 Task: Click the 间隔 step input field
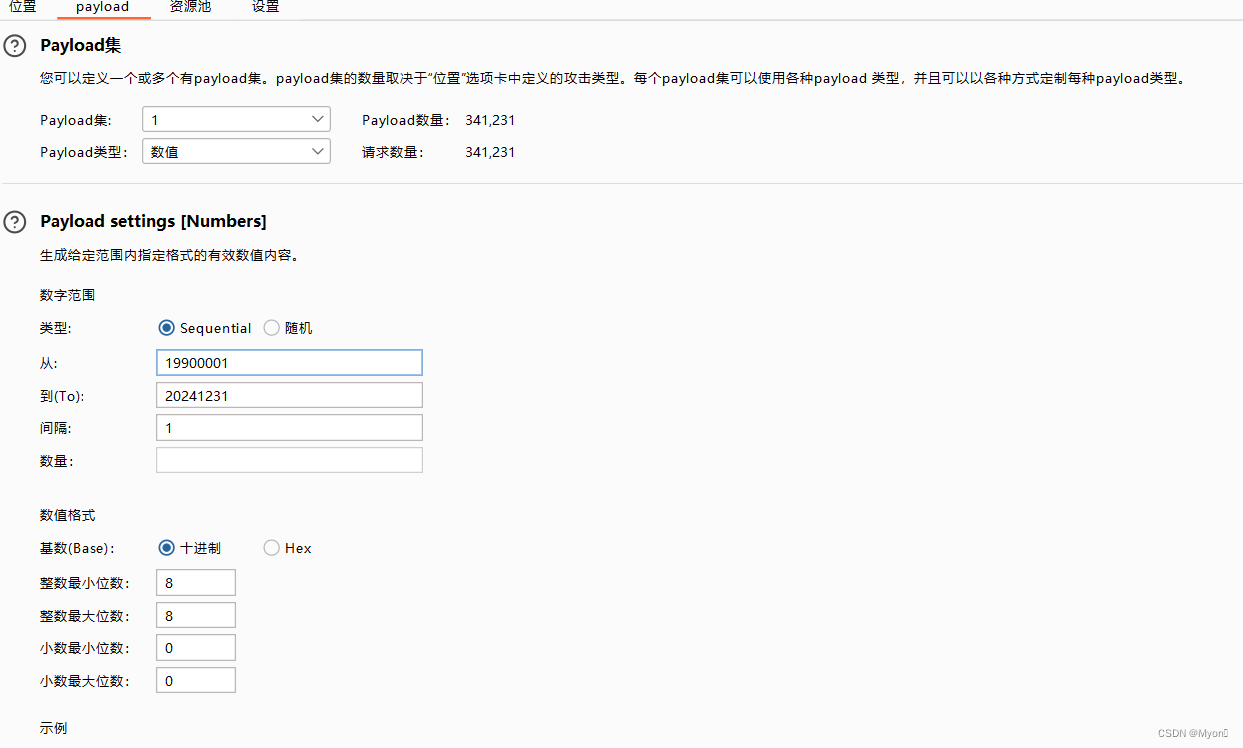pos(289,427)
